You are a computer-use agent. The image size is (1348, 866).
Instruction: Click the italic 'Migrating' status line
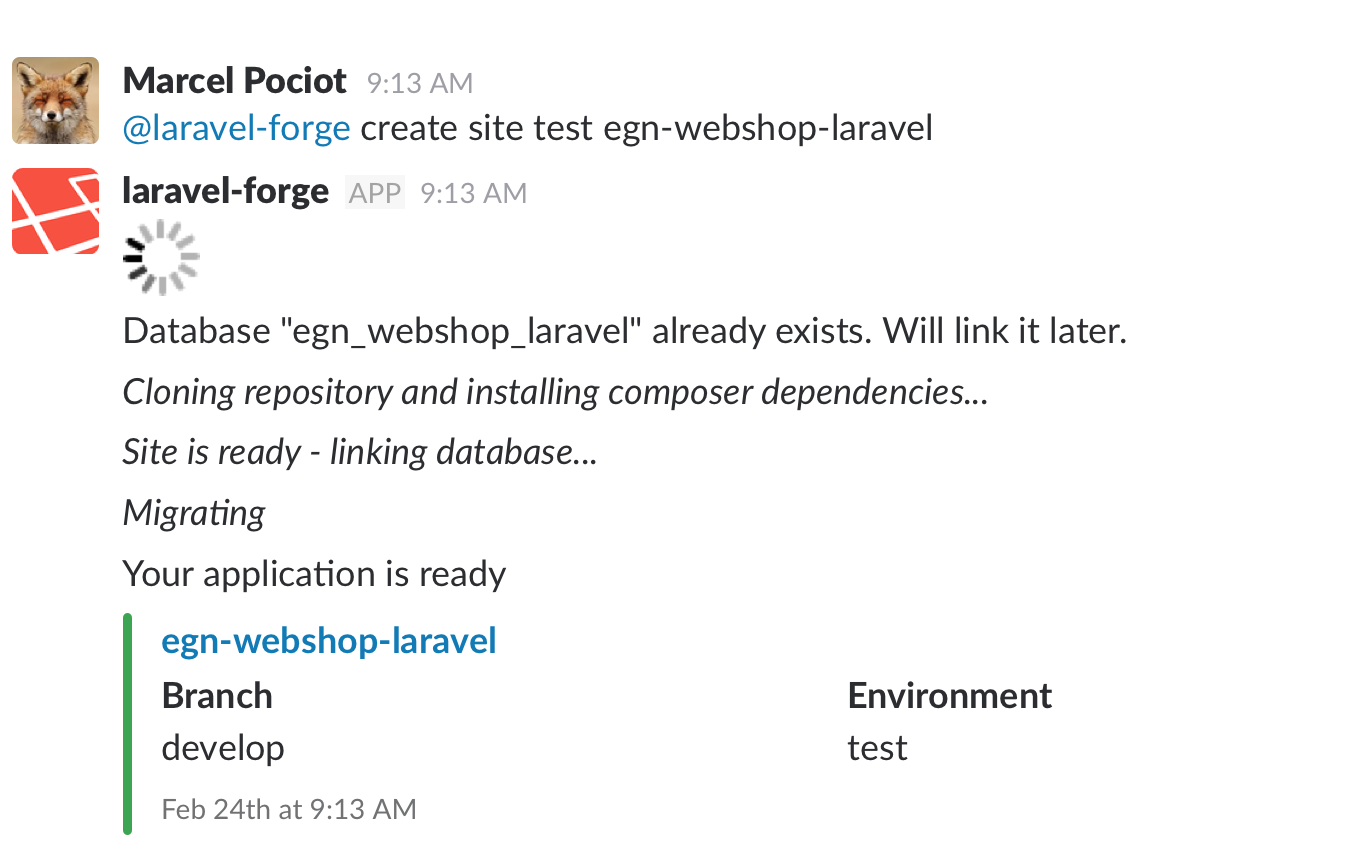(x=194, y=514)
